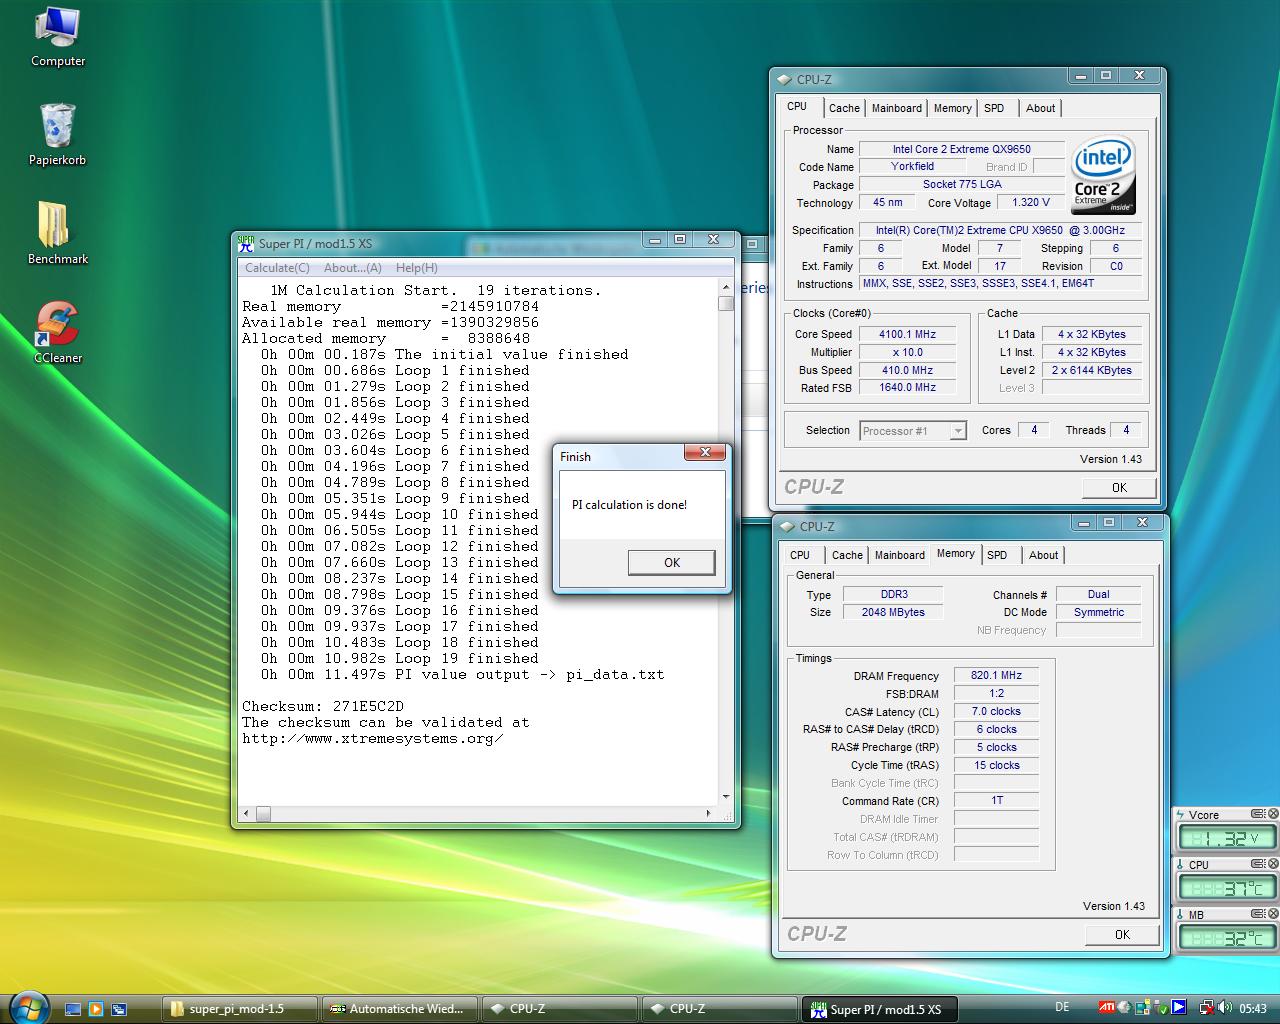
Task: Click the DE language indicator
Action: click(x=1062, y=1007)
